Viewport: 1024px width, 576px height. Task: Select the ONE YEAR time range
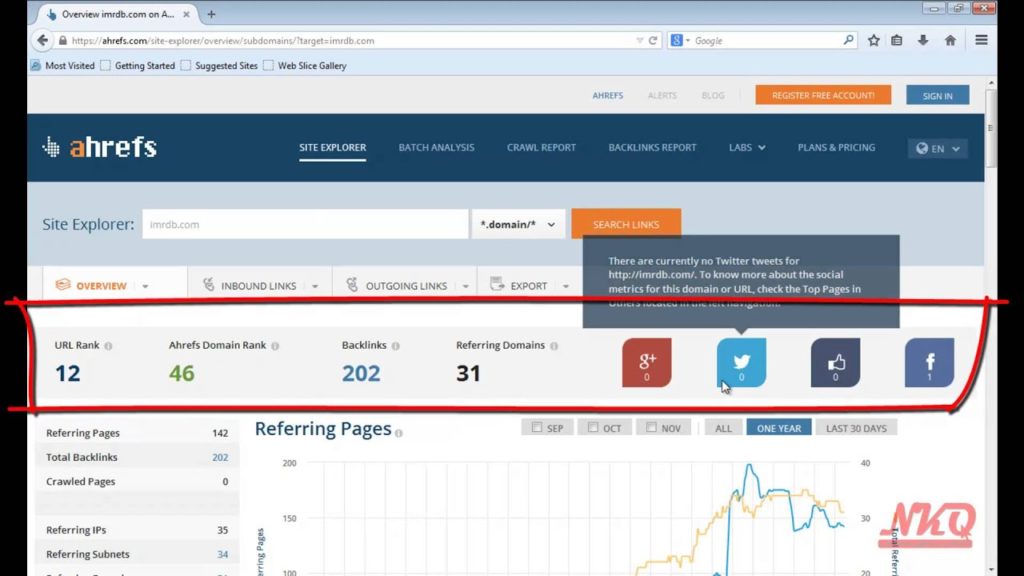click(778, 428)
